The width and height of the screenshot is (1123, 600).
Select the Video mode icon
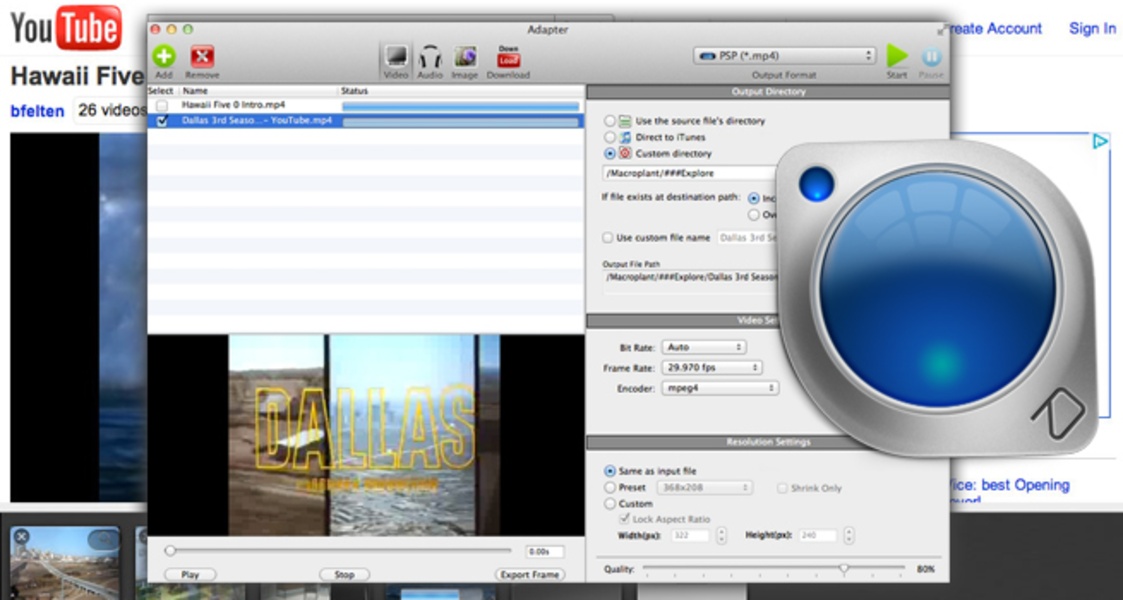coord(396,57)
